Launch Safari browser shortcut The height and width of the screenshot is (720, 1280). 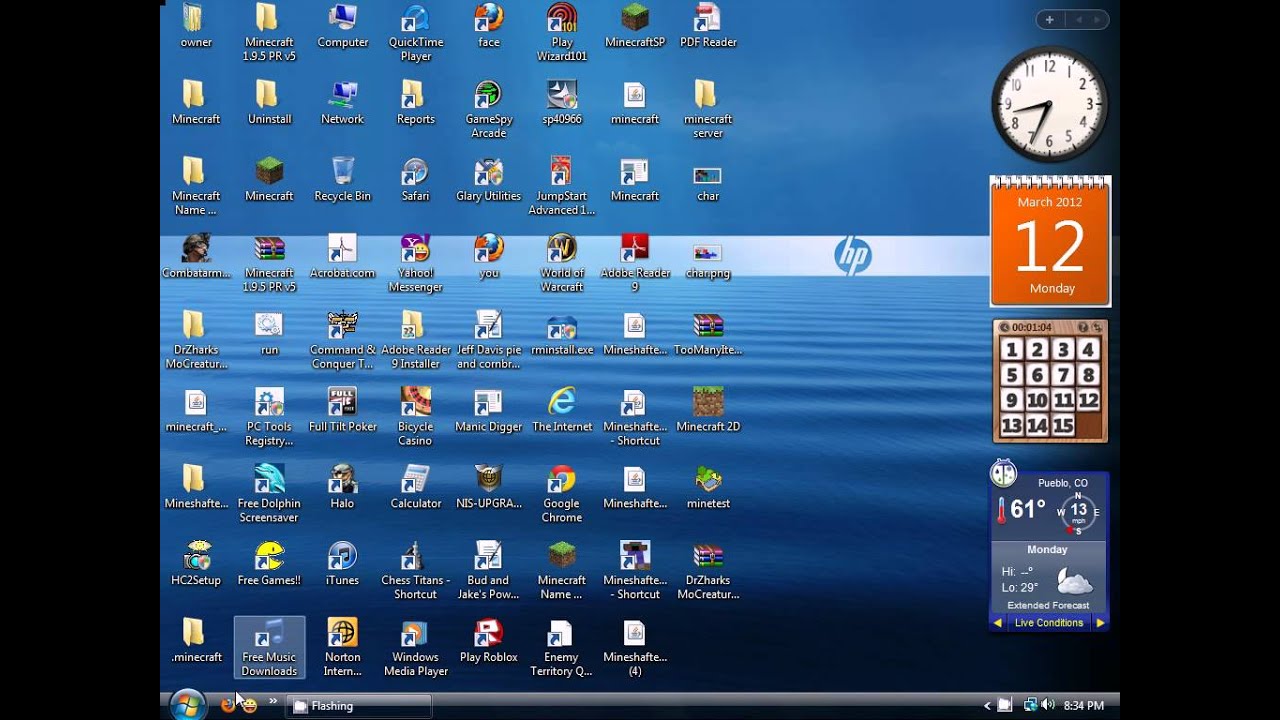point(416,180)
